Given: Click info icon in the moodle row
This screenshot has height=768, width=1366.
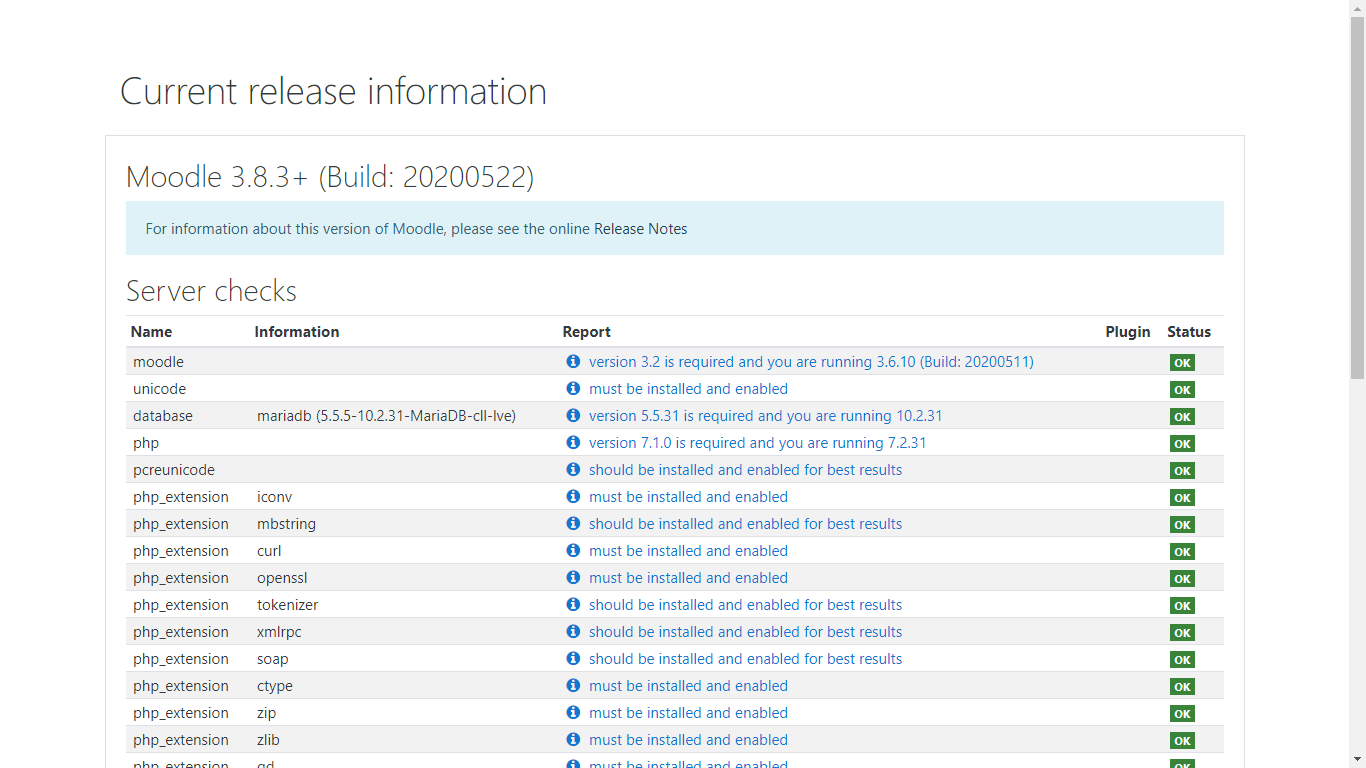Looking at the screenshot, I should (573, 361).
